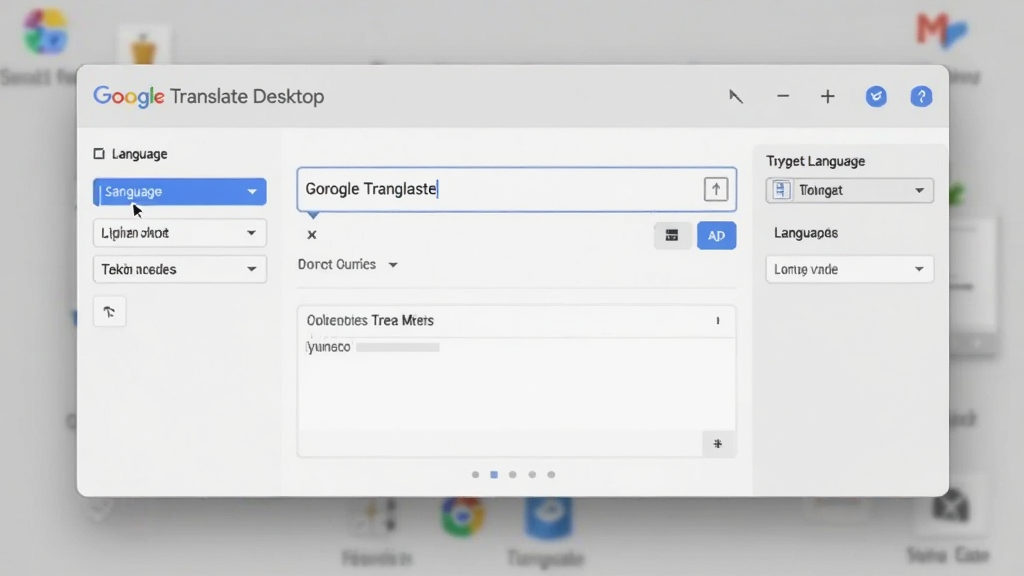1024x576 pixels.
Task: Clear text with the X icon
Action: coord(312,234)
